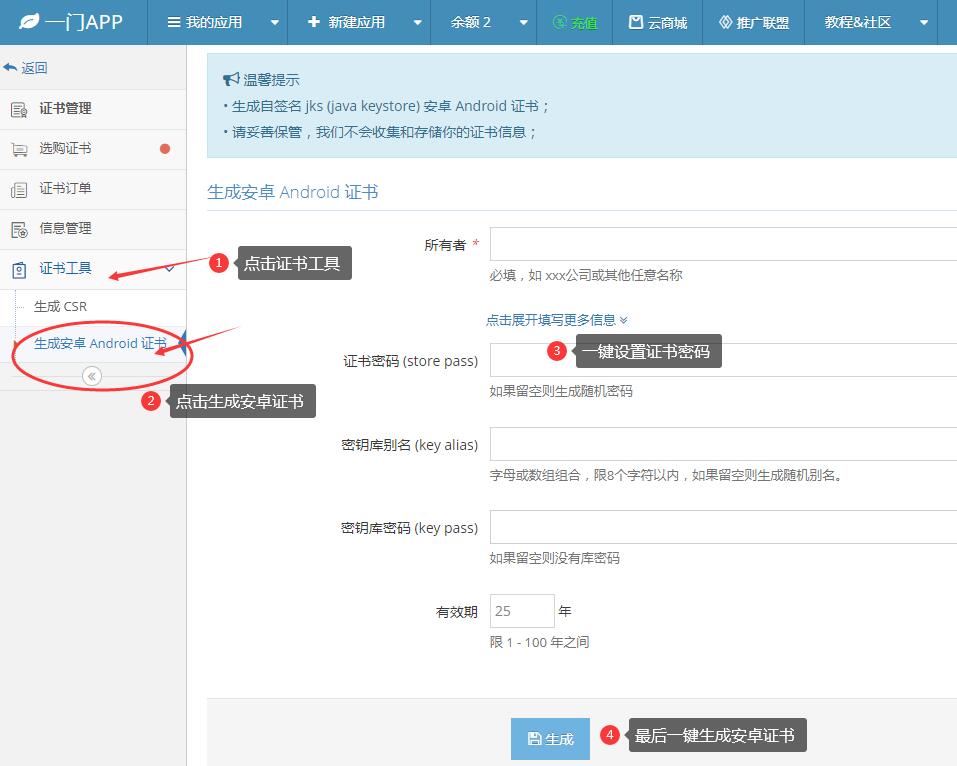Screen dimensions: 957x766
Task: Open 生成 CSR sub-item
Action: (60, 306)
